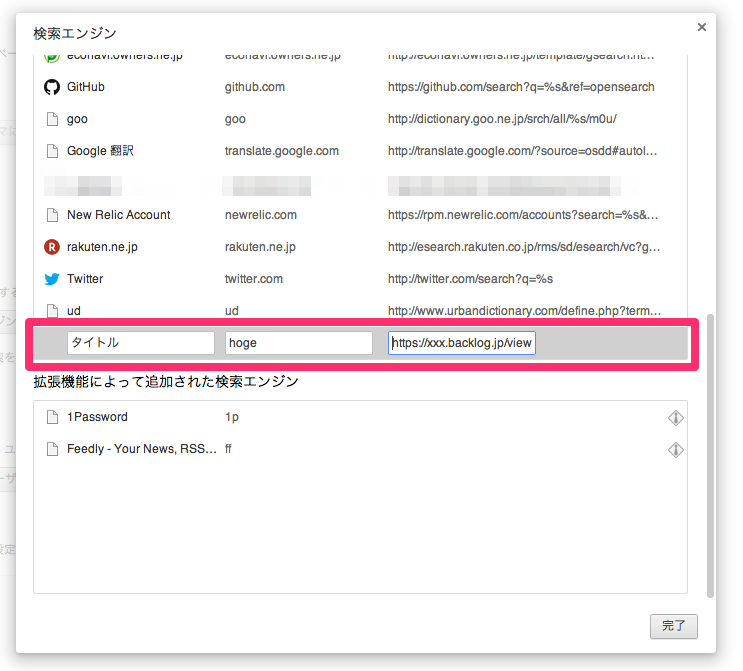Screen dimensions: 743x671
Task: Click the Feedly page icon
Action: pos(52,449)
